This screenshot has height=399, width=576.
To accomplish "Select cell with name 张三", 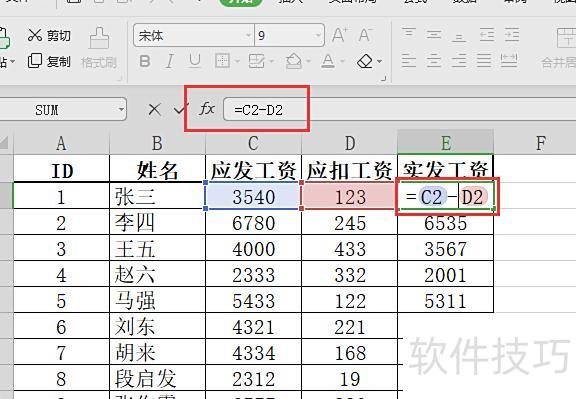I will [157, 196].
